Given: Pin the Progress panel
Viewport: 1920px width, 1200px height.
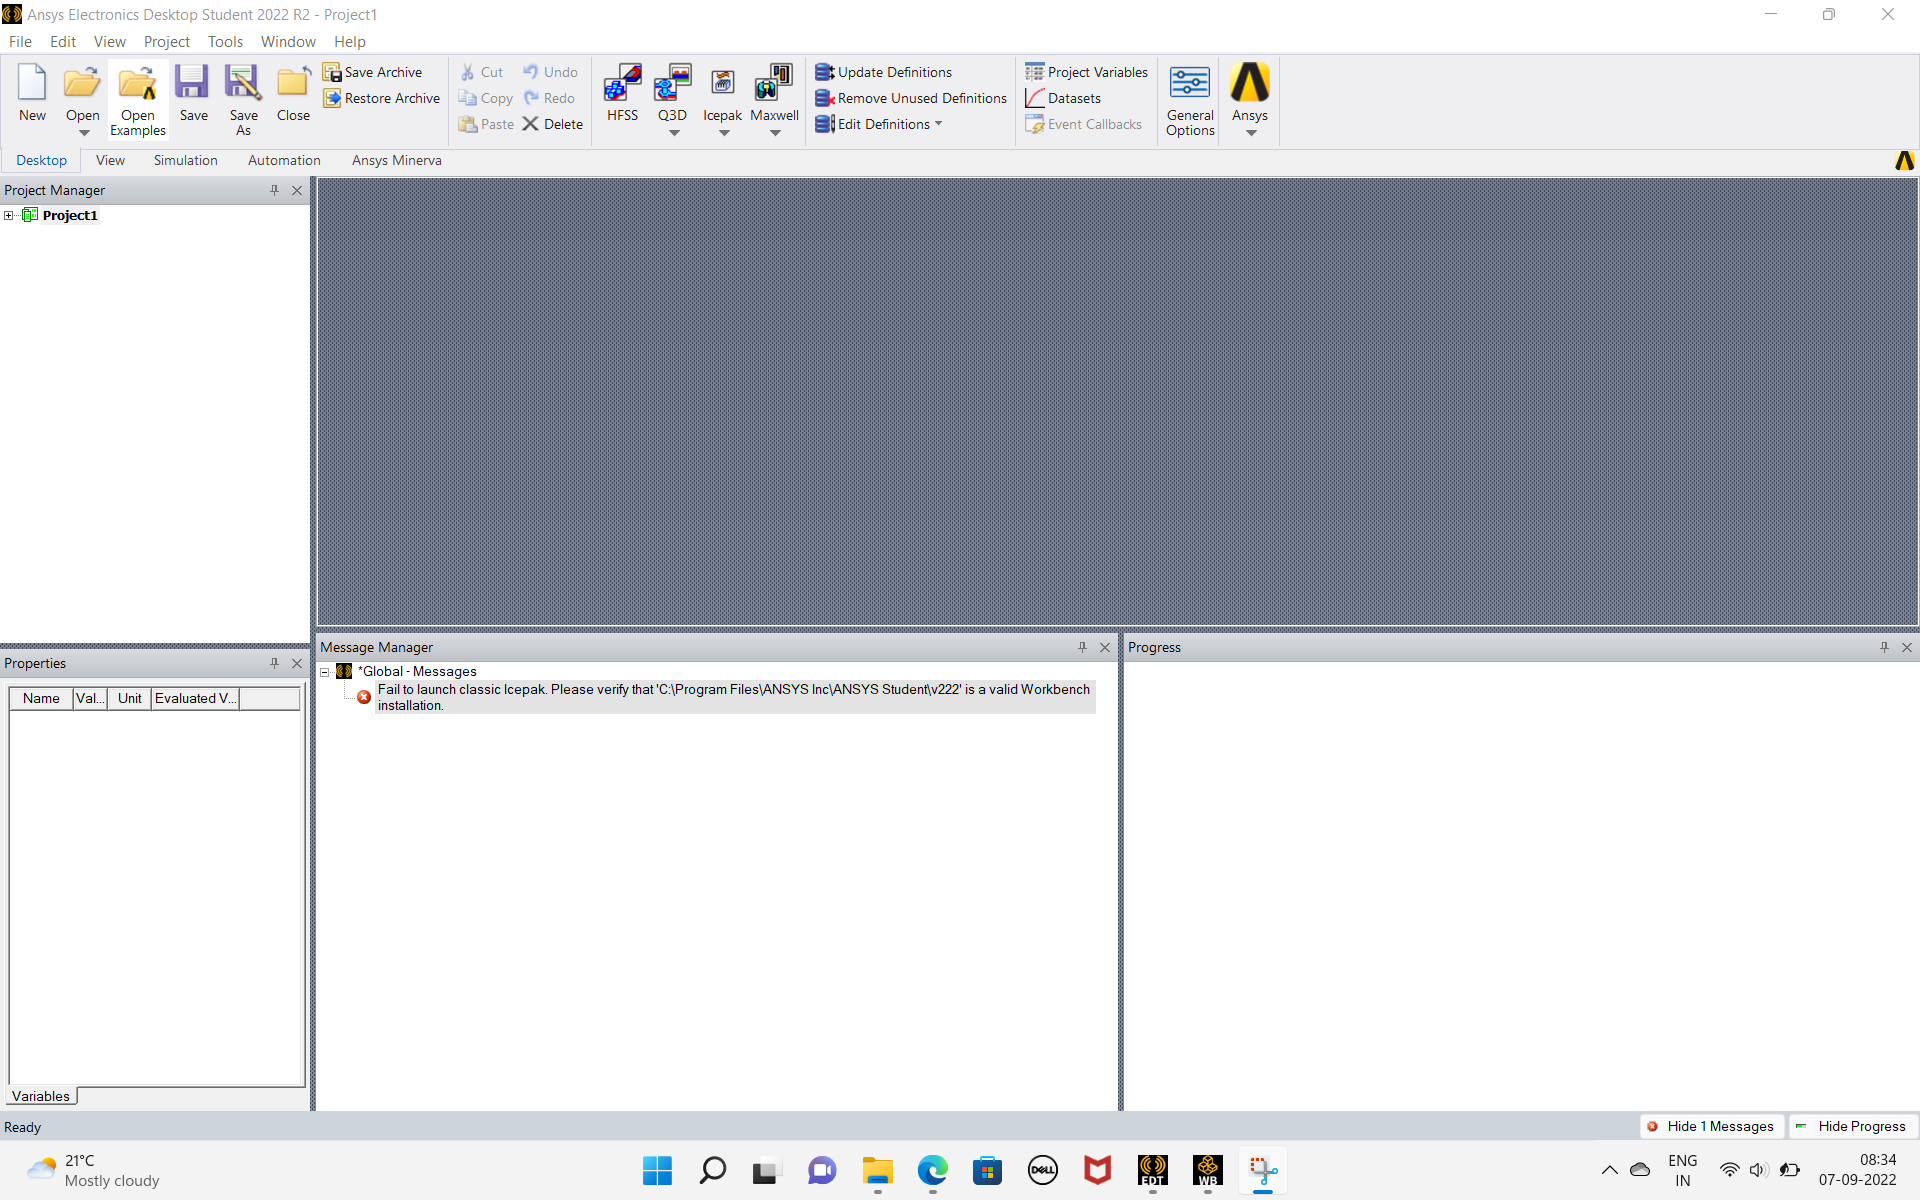Looking at the screenshot, I should [1884, 647].
